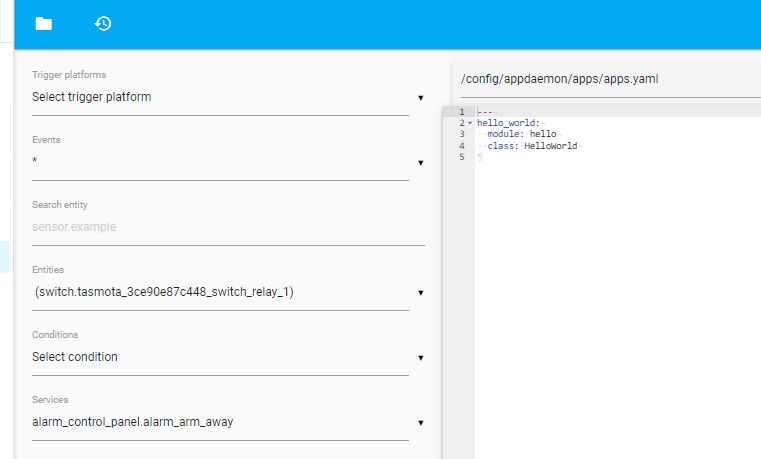This screenshot has width=761, height=459.
Task: Click the 'class: HelloWorld' line in the editor
Action: coord(532,146)
